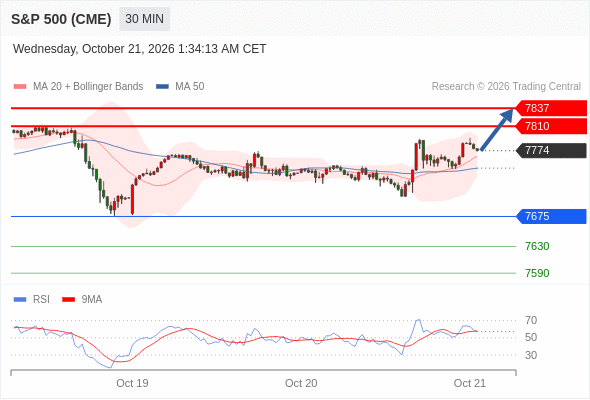The height and width of the screenshot is (400, 590).
Task: Click the 'RSI' legend label
Action: click(41, 300)
